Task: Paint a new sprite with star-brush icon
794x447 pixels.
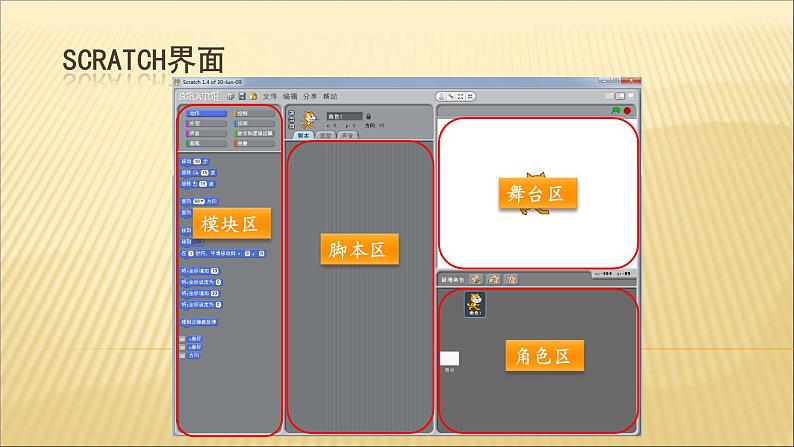Action: tap(476, 279)
